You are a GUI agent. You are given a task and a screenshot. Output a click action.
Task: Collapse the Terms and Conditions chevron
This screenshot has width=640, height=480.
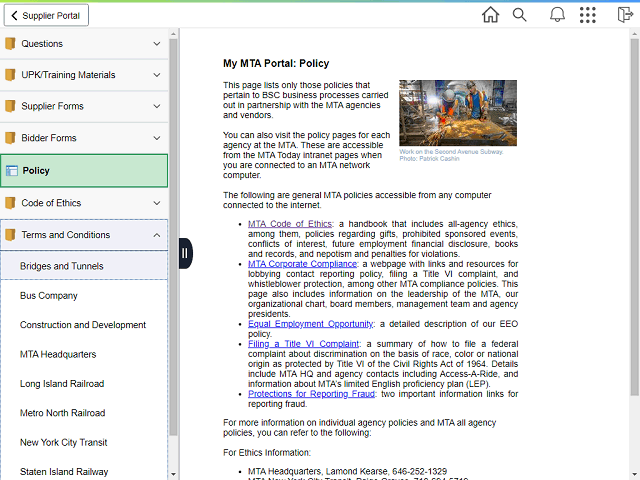[157, 235]
